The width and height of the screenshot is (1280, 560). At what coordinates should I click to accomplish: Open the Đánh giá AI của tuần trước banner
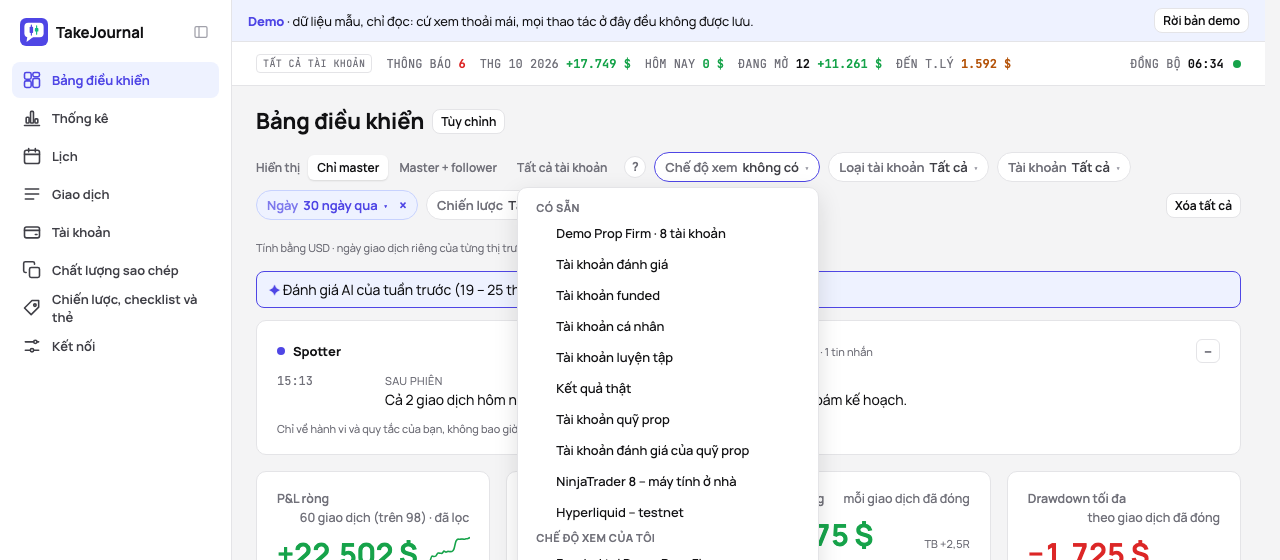[x=748, y=290]
